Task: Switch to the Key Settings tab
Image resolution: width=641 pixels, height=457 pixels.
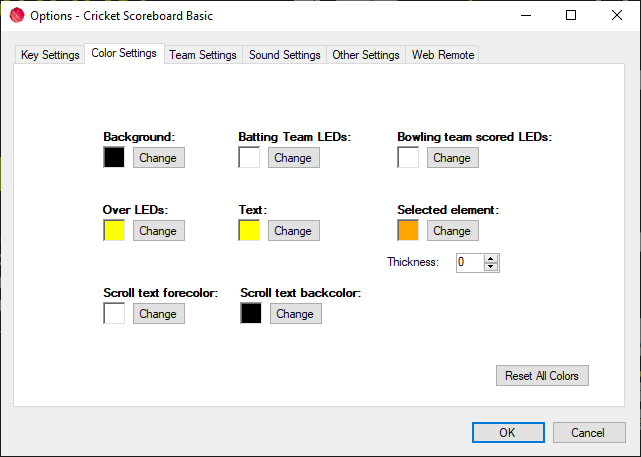Action: pos(50,55)
